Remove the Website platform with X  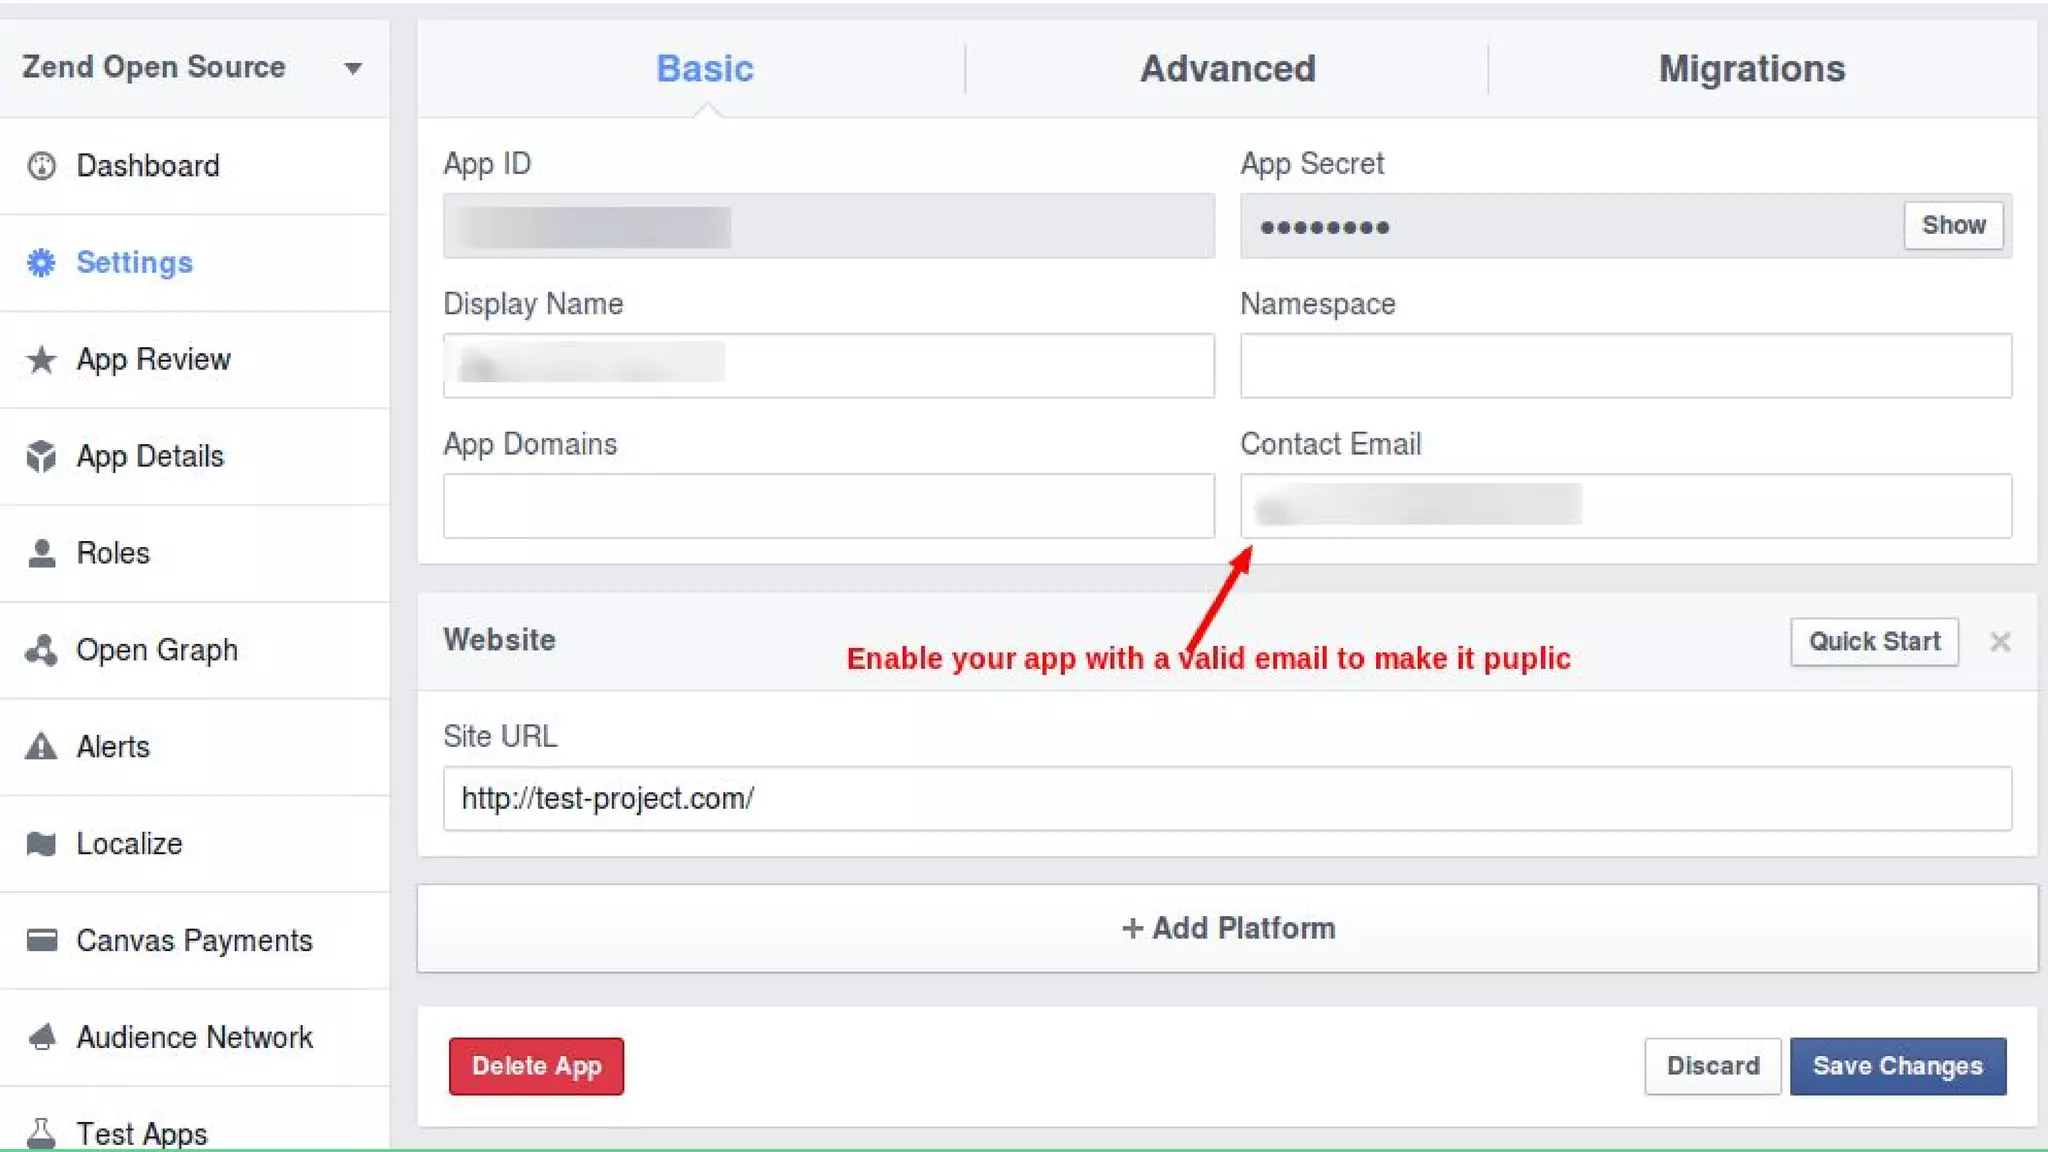coord(1999,642)
